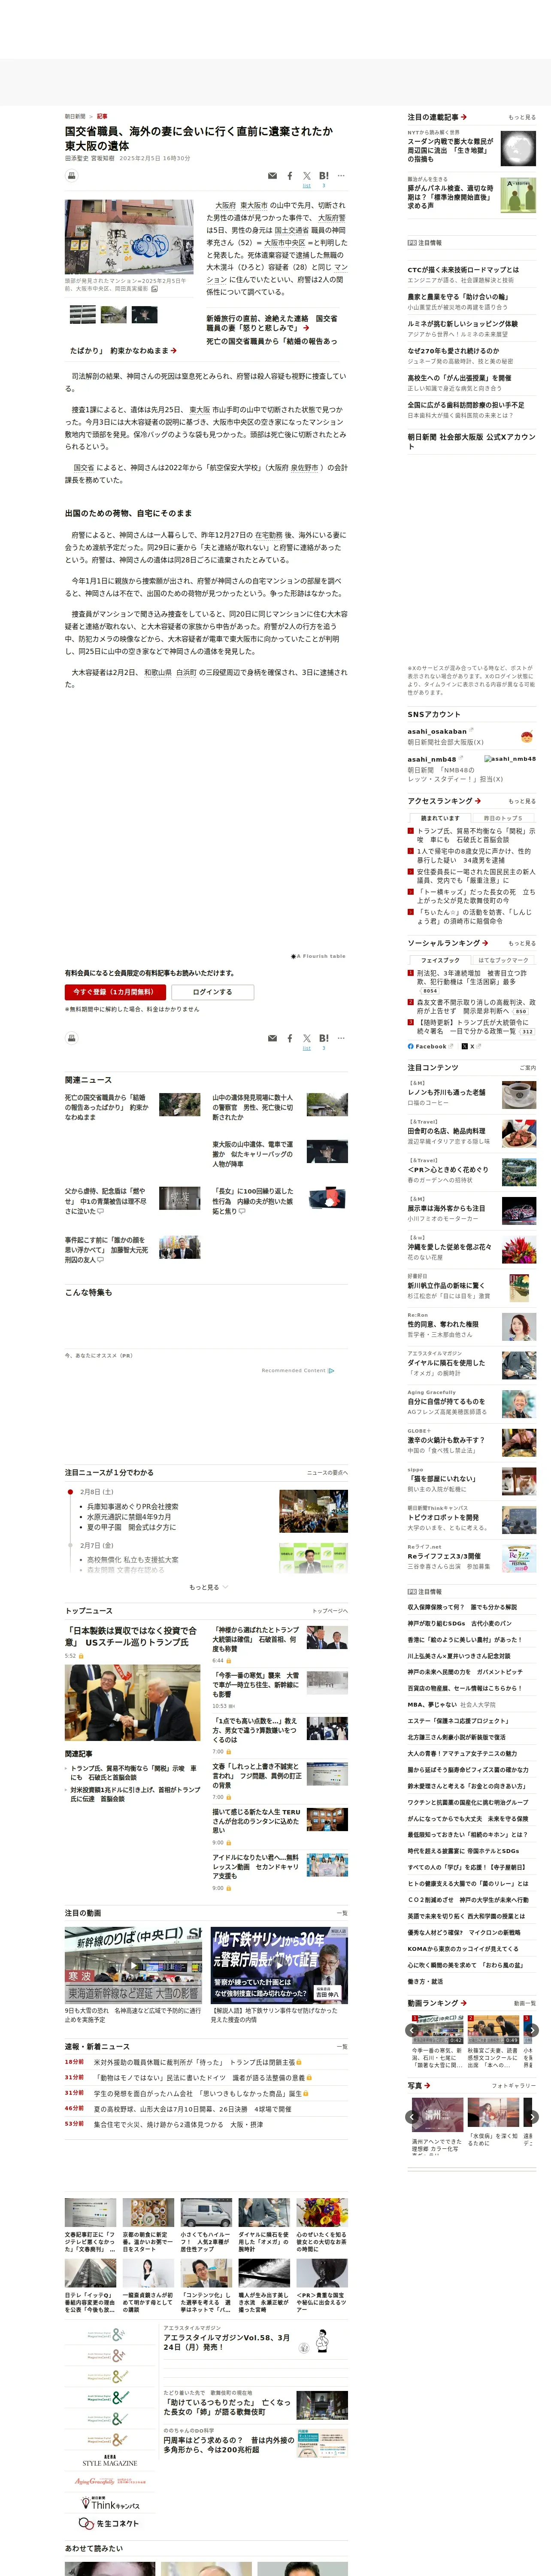Click もっと見る next to ソーシャルランキング

(x=521, y=943)
